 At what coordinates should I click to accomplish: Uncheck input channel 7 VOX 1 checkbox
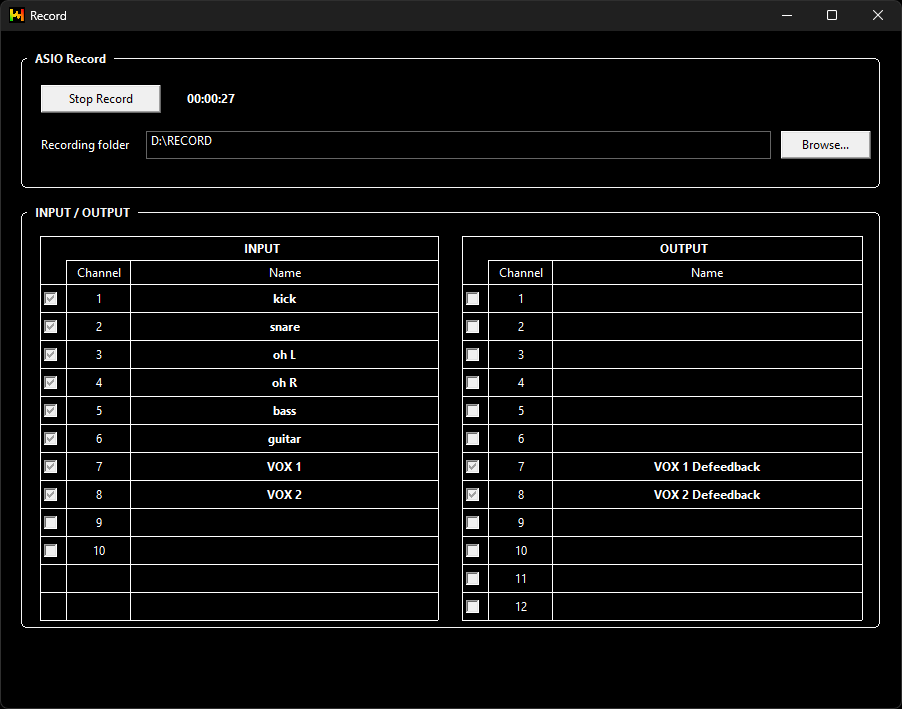click(x=51, y=467)
